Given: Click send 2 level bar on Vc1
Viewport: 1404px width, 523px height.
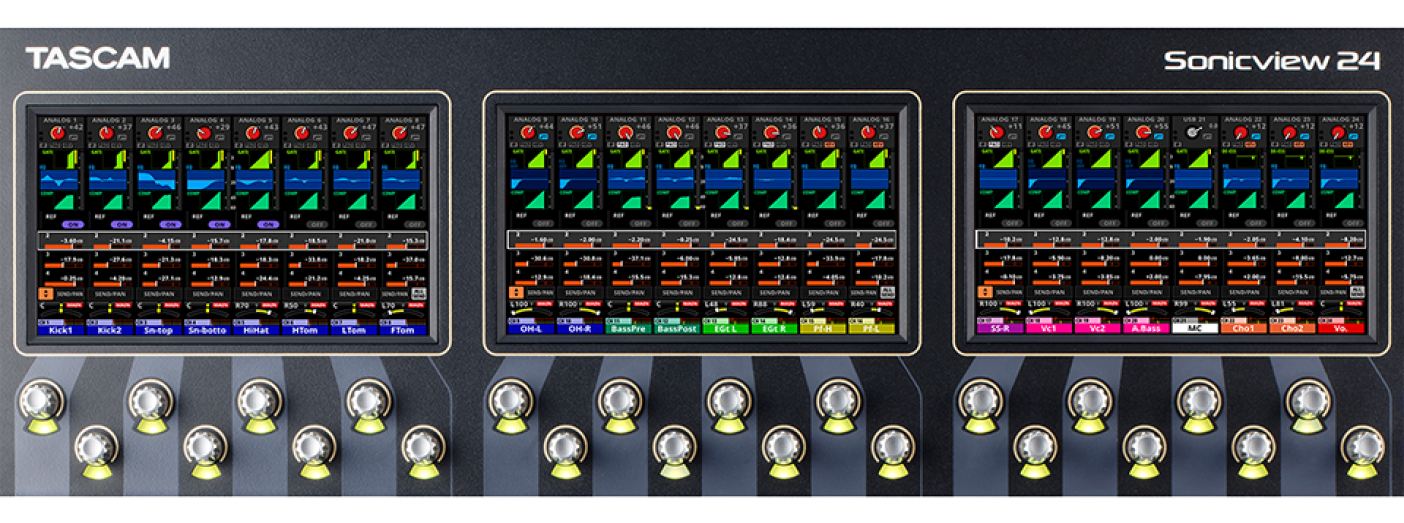Looking at the screenshot, I should (x=1045, y=243).
